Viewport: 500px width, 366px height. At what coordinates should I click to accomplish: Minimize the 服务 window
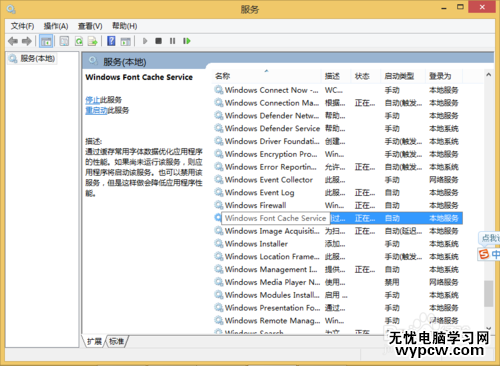pyautogui.click(x=444, y=8)
